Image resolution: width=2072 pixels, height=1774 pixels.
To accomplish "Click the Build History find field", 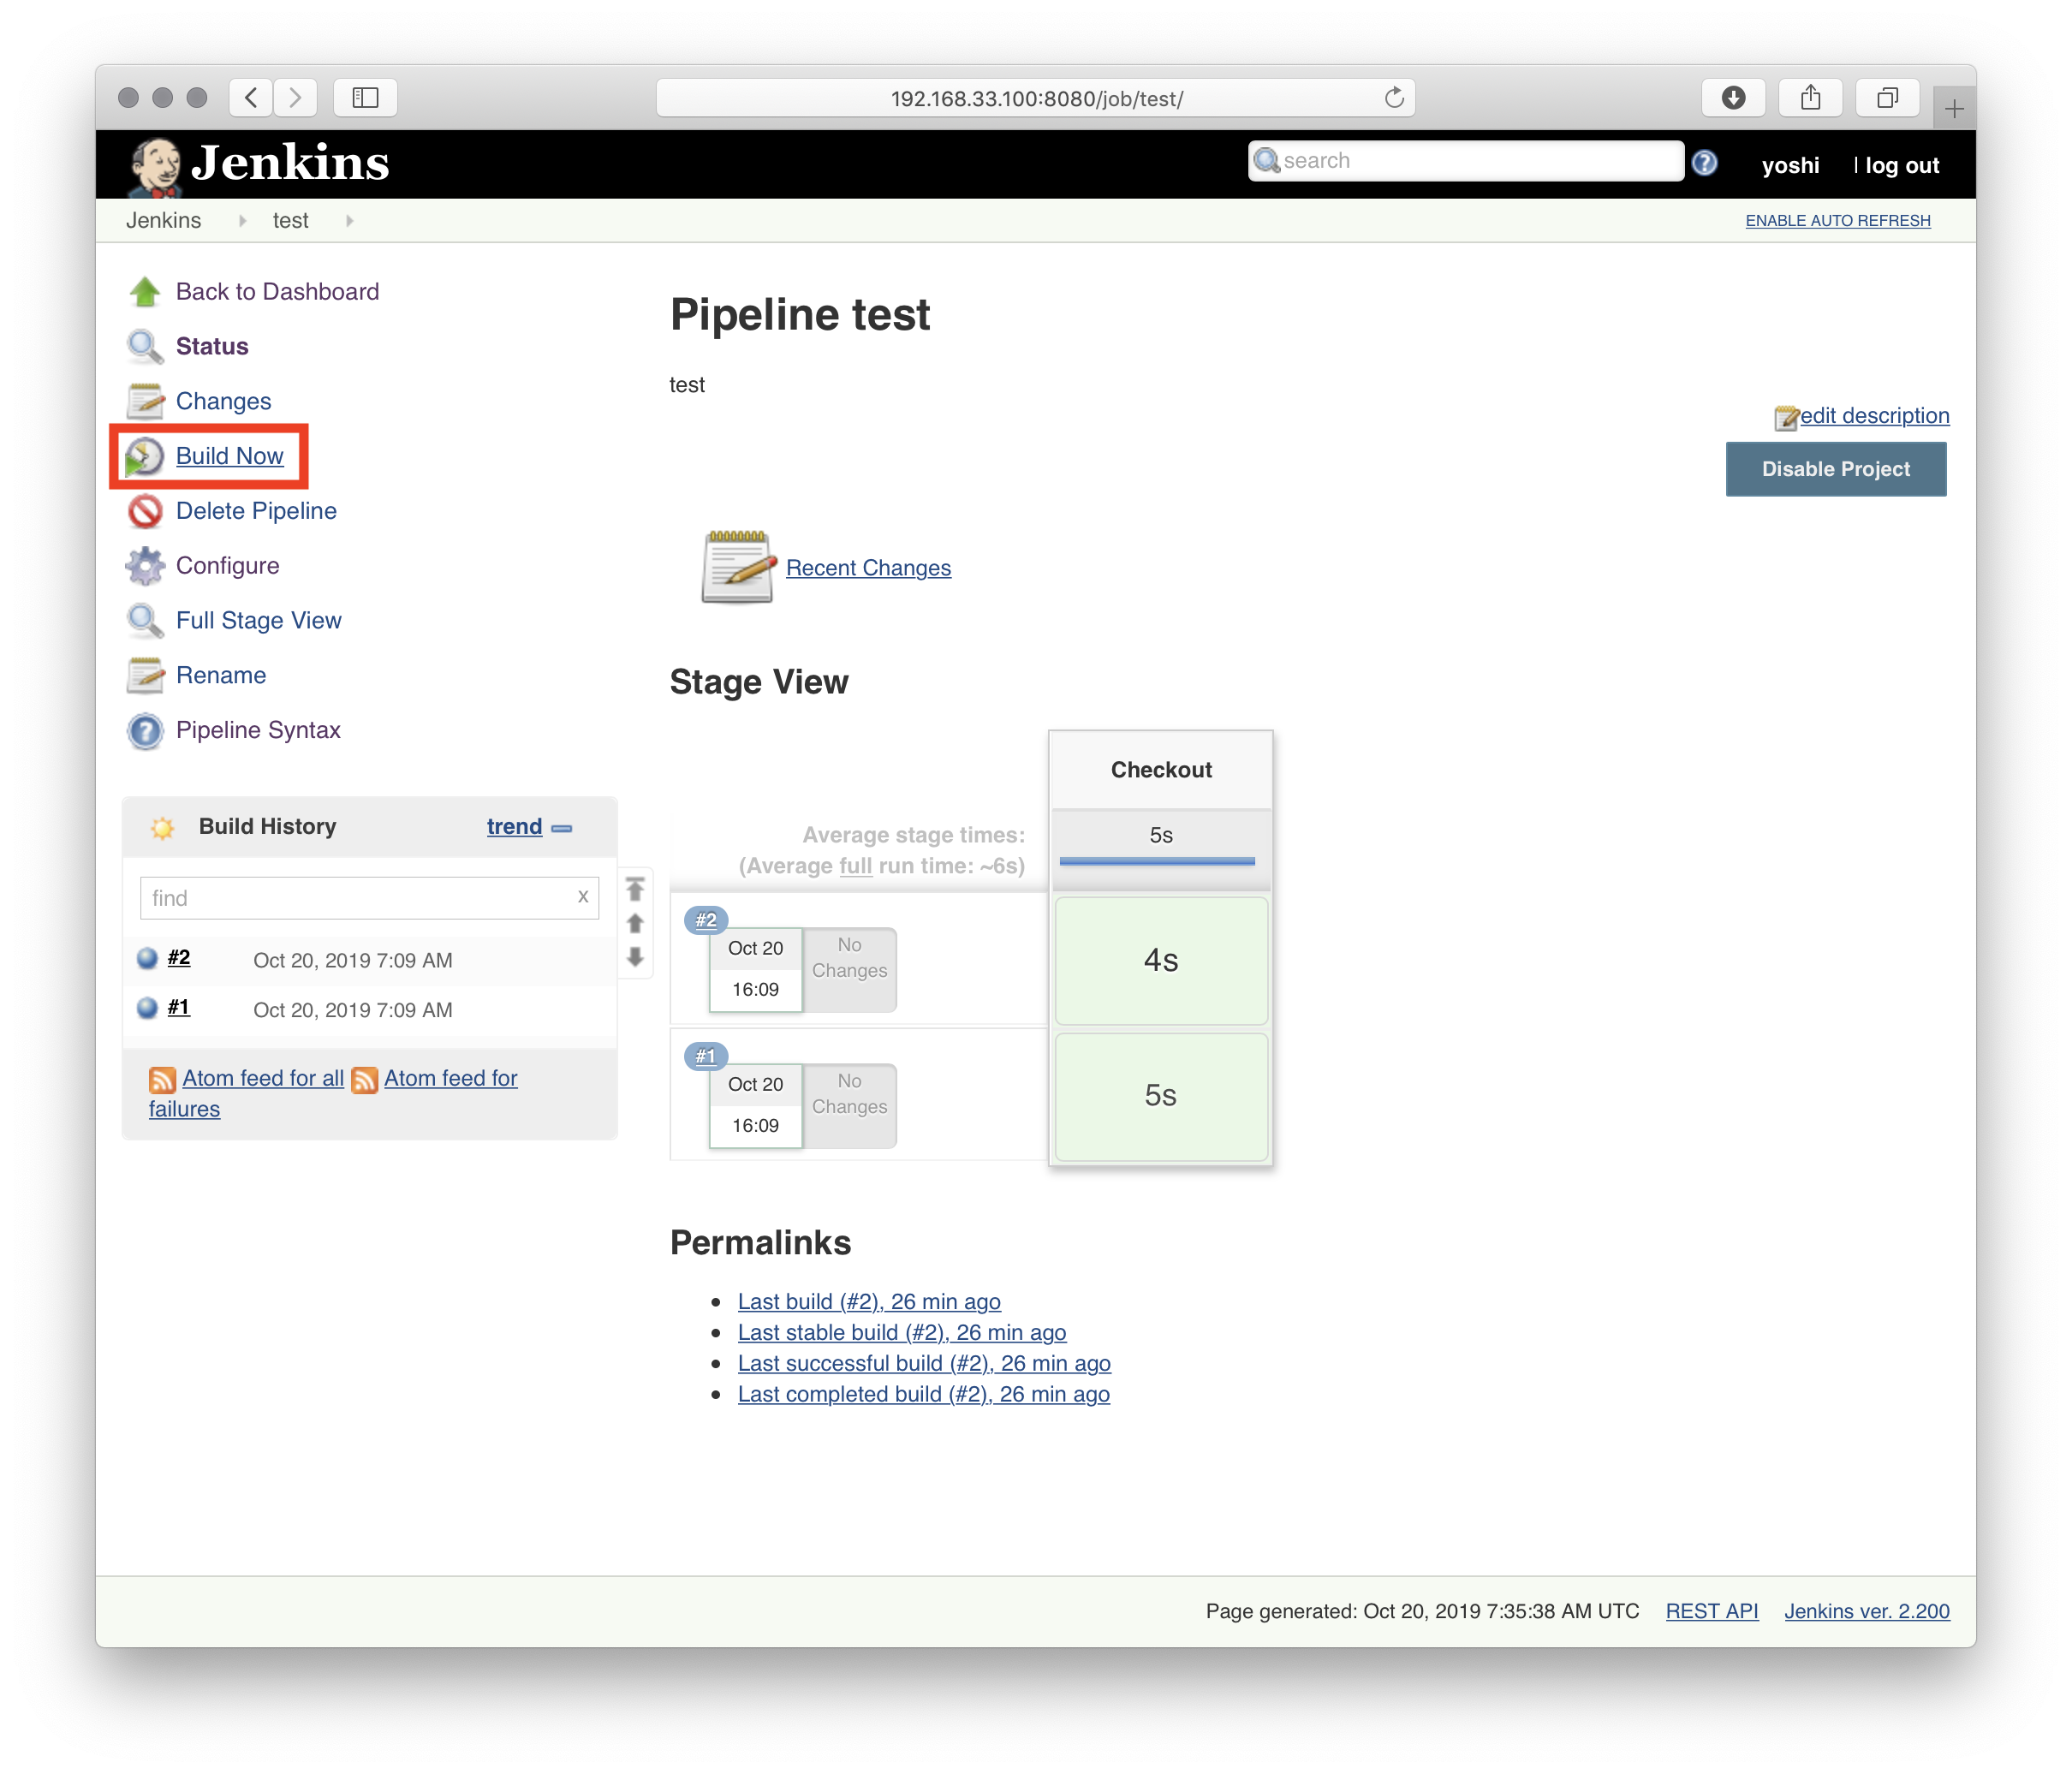I will coord(369,898).
